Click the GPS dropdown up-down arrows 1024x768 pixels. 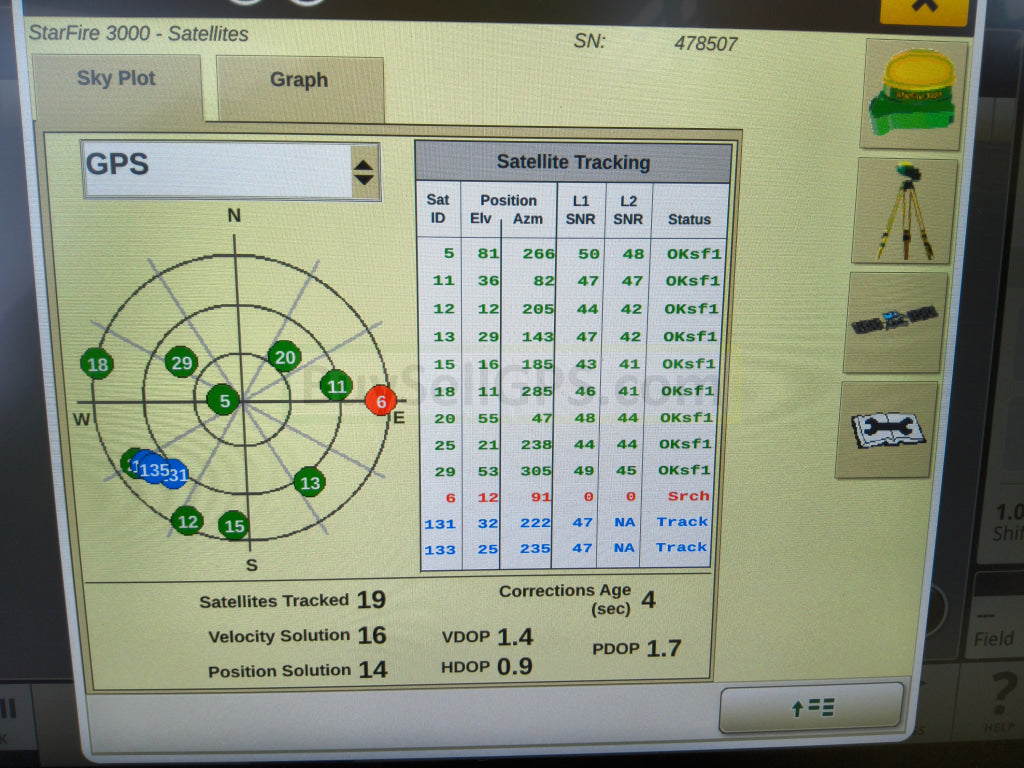click(x=364, y=171)
